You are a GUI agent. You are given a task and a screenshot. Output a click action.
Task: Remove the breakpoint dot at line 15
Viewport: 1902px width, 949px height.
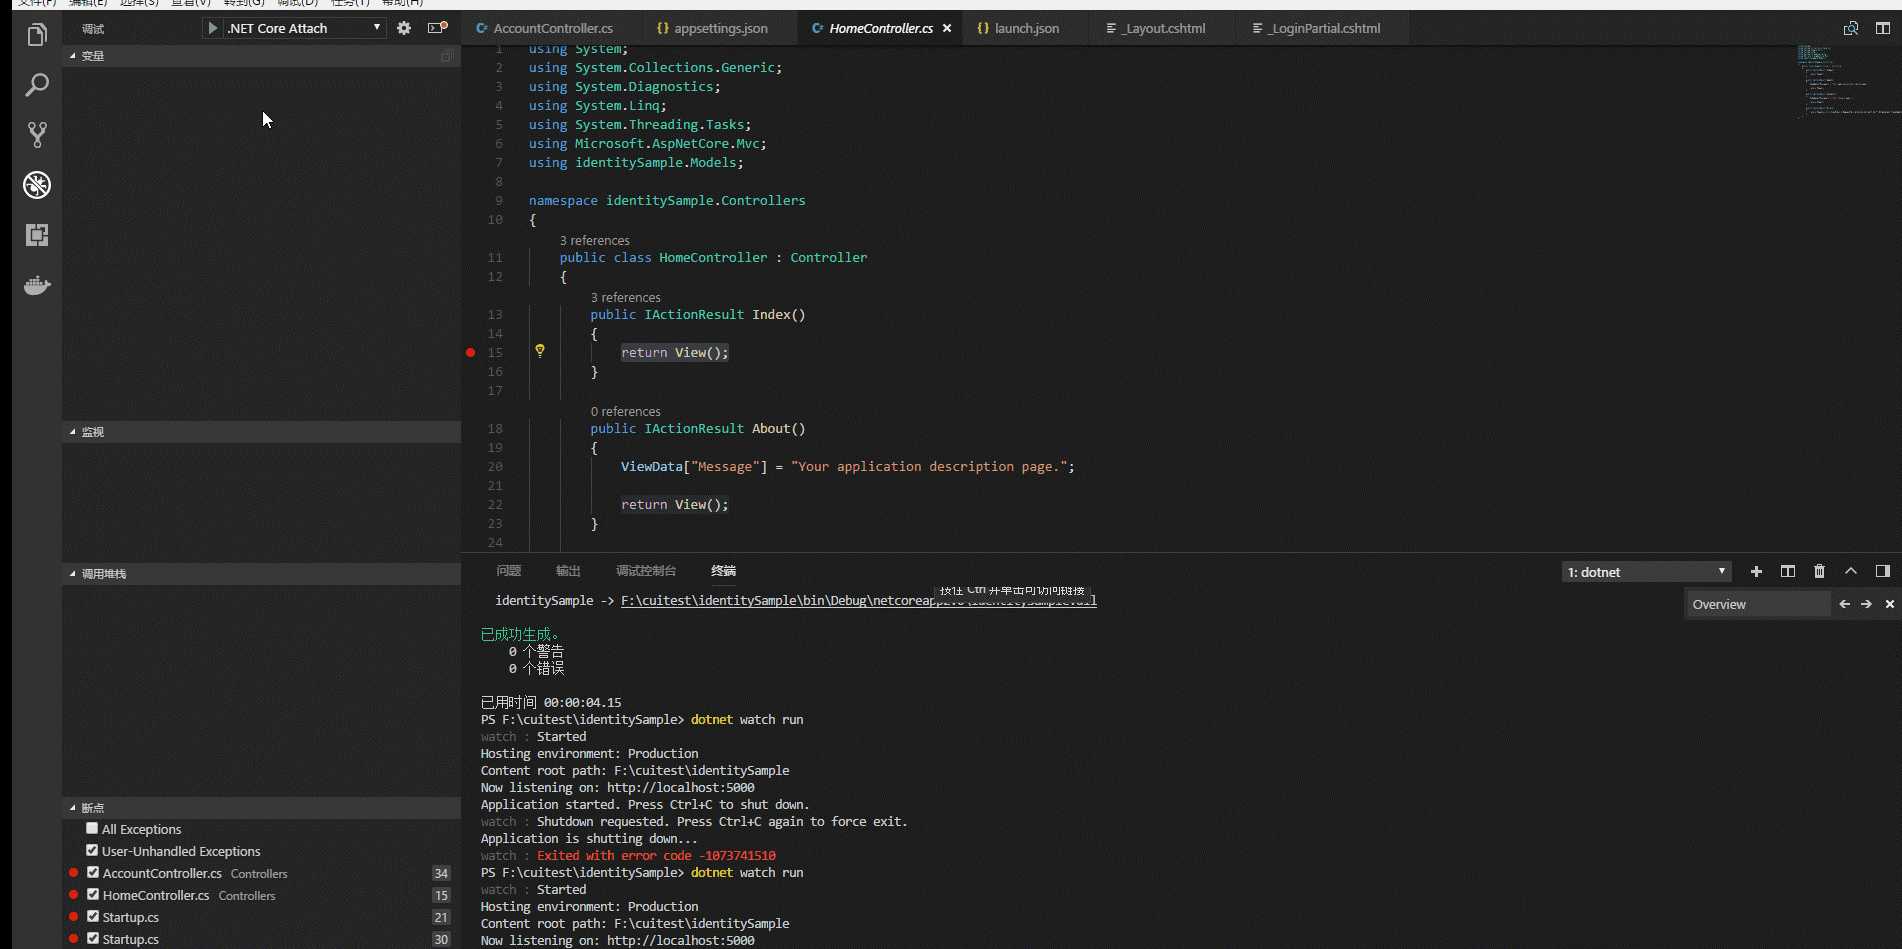click(x=470, y=352)
